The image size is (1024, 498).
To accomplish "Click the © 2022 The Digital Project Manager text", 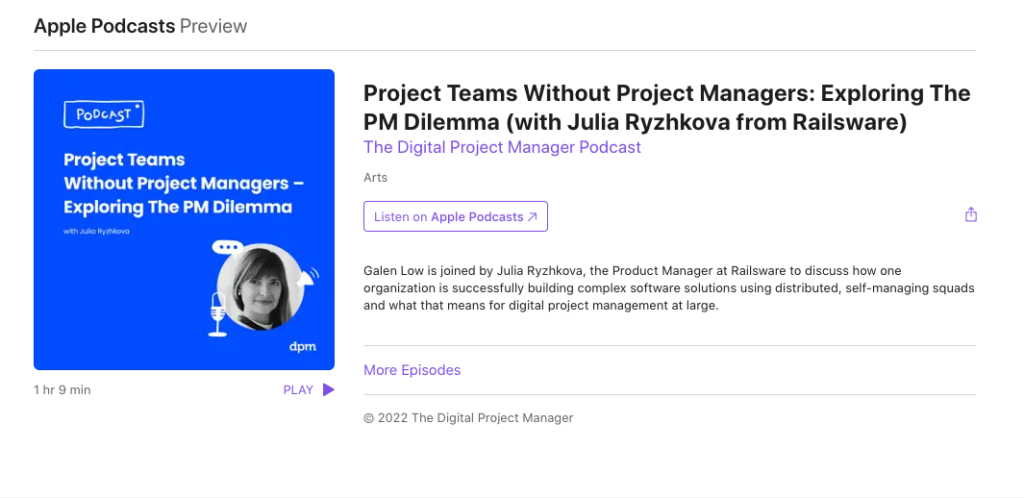I will click(468, 418).
